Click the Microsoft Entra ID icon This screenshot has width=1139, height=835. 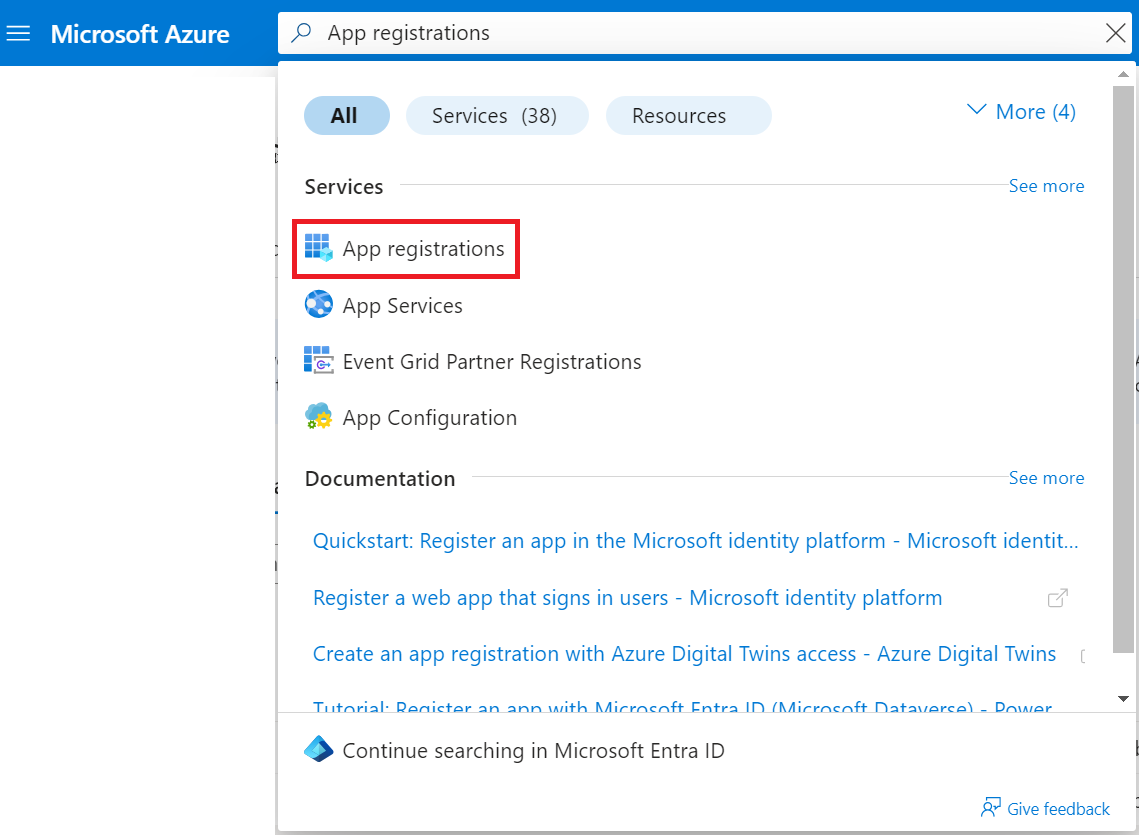point(318,750)
